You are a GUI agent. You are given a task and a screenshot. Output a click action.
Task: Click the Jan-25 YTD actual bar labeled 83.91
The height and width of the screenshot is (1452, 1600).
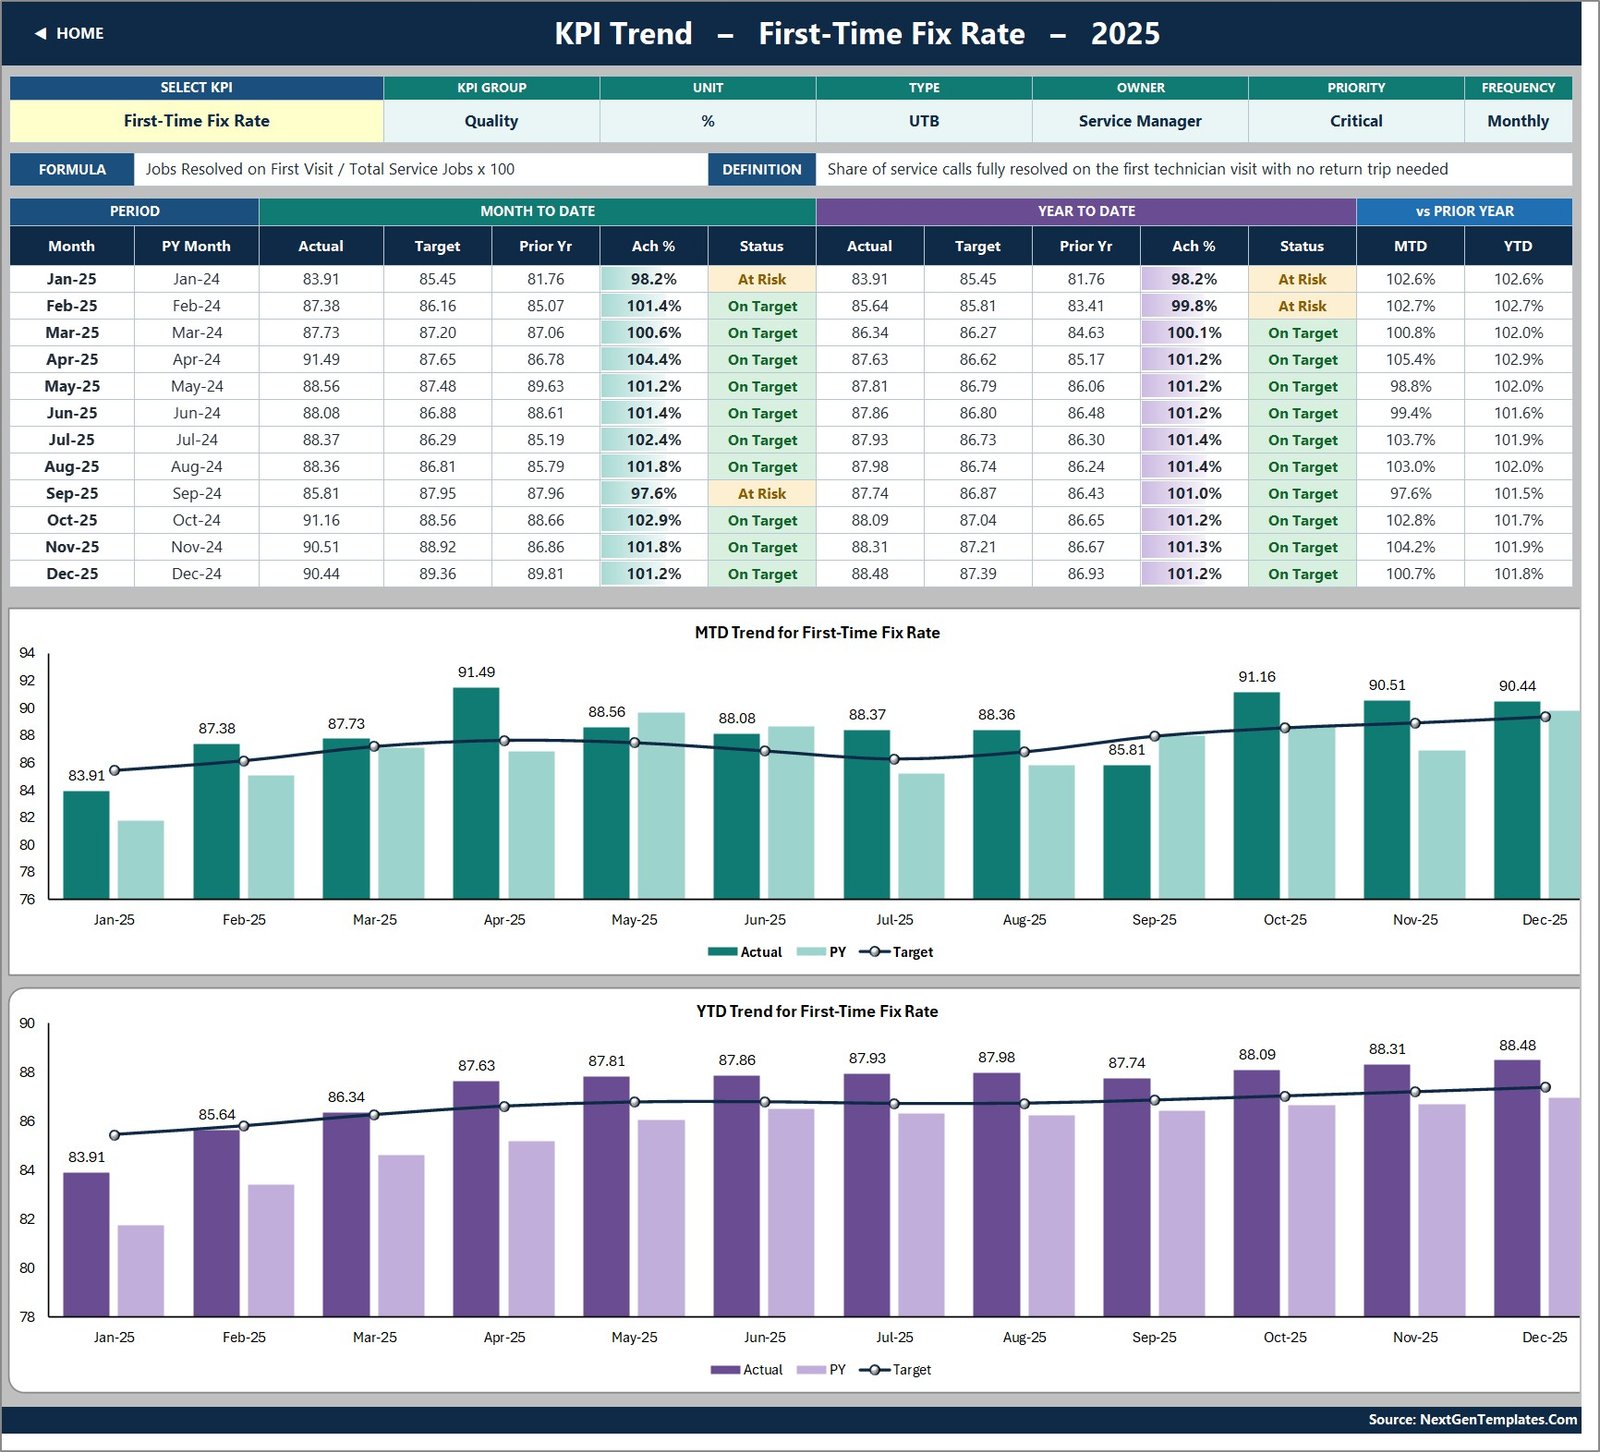pyautogui.click(x=86, y=1244)
